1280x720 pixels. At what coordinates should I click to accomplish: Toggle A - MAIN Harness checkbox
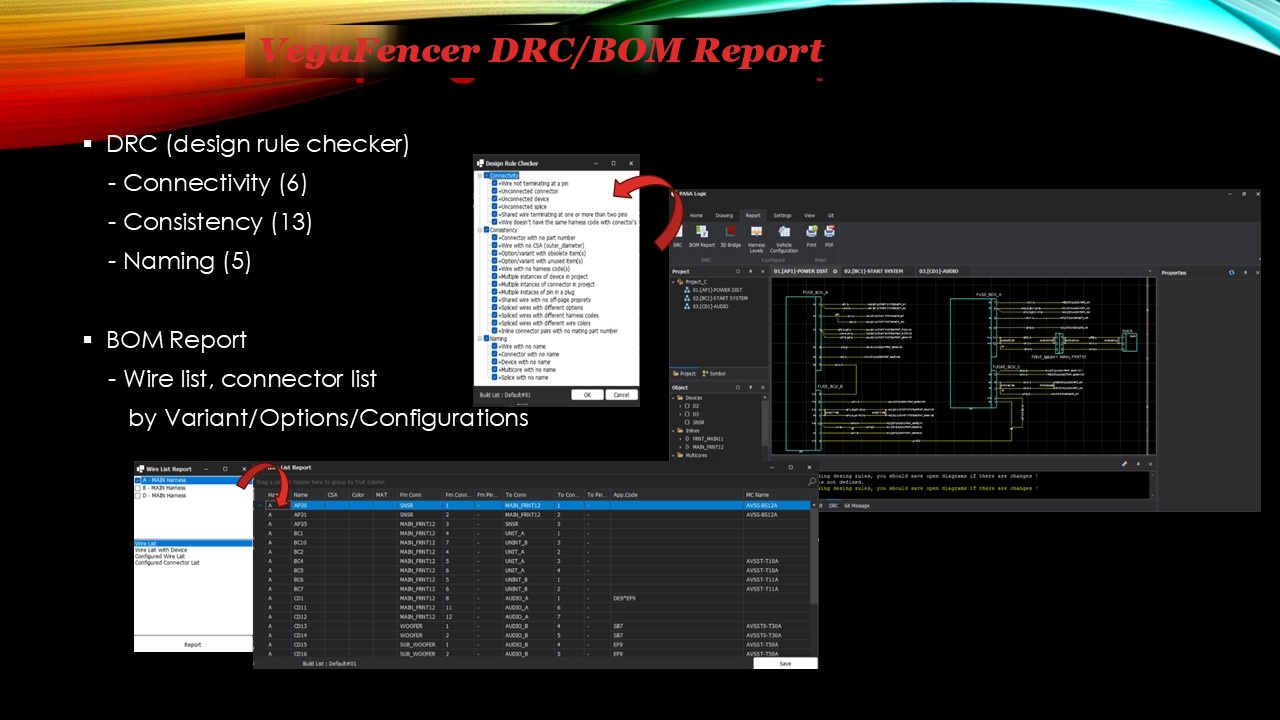[x=138, y=480]
